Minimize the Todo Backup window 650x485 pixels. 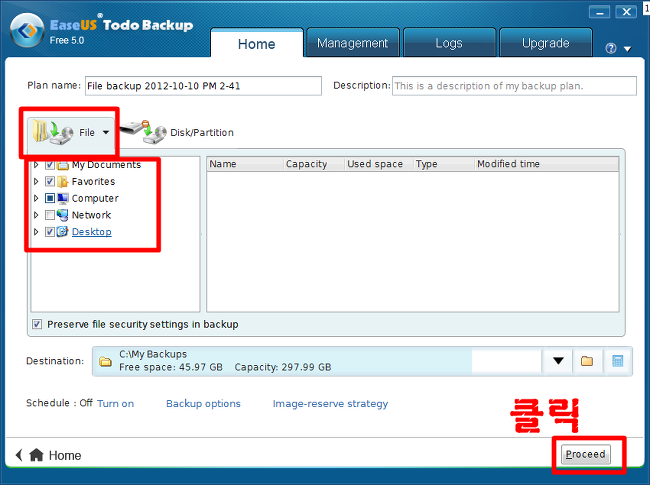tap(599, 12)
